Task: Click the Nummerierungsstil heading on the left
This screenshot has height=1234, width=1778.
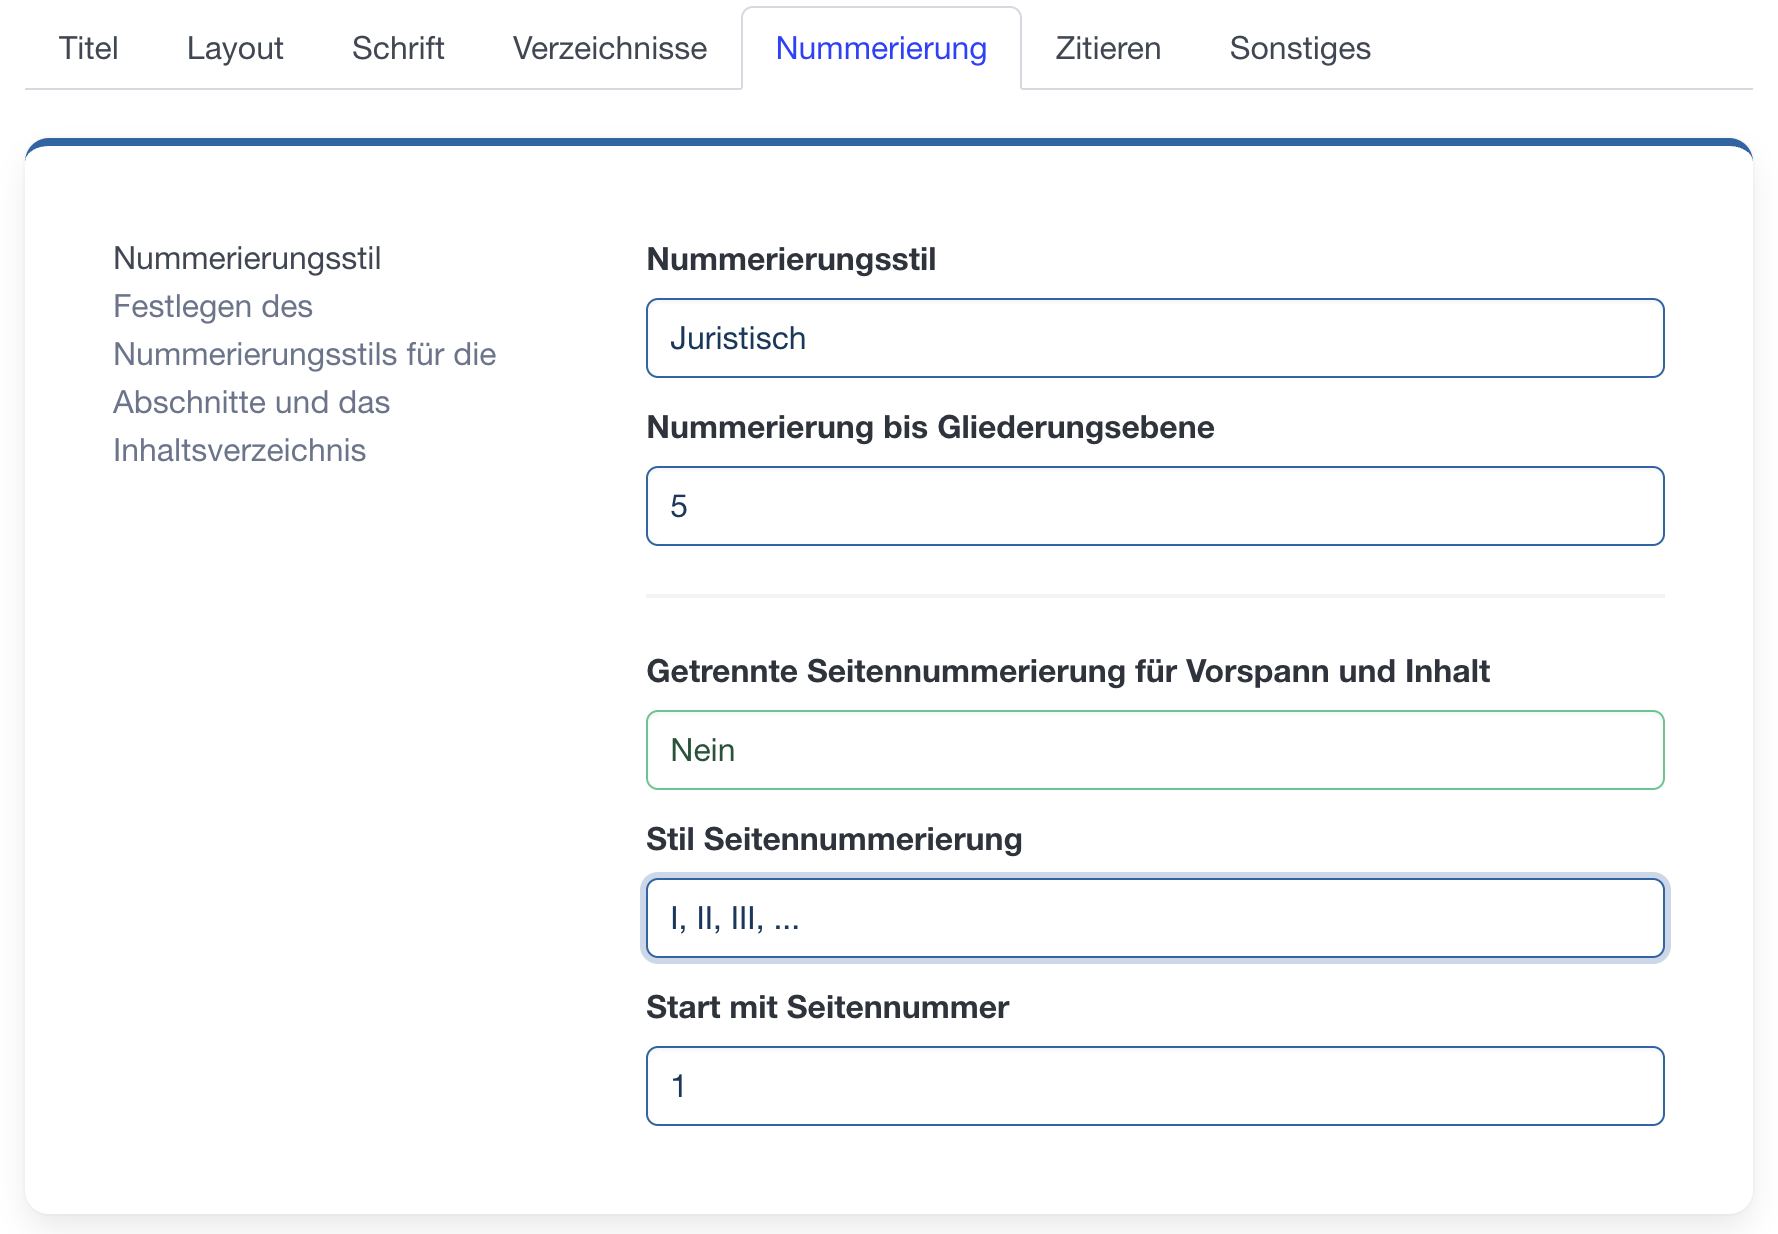Action: [x=247, y=258]
